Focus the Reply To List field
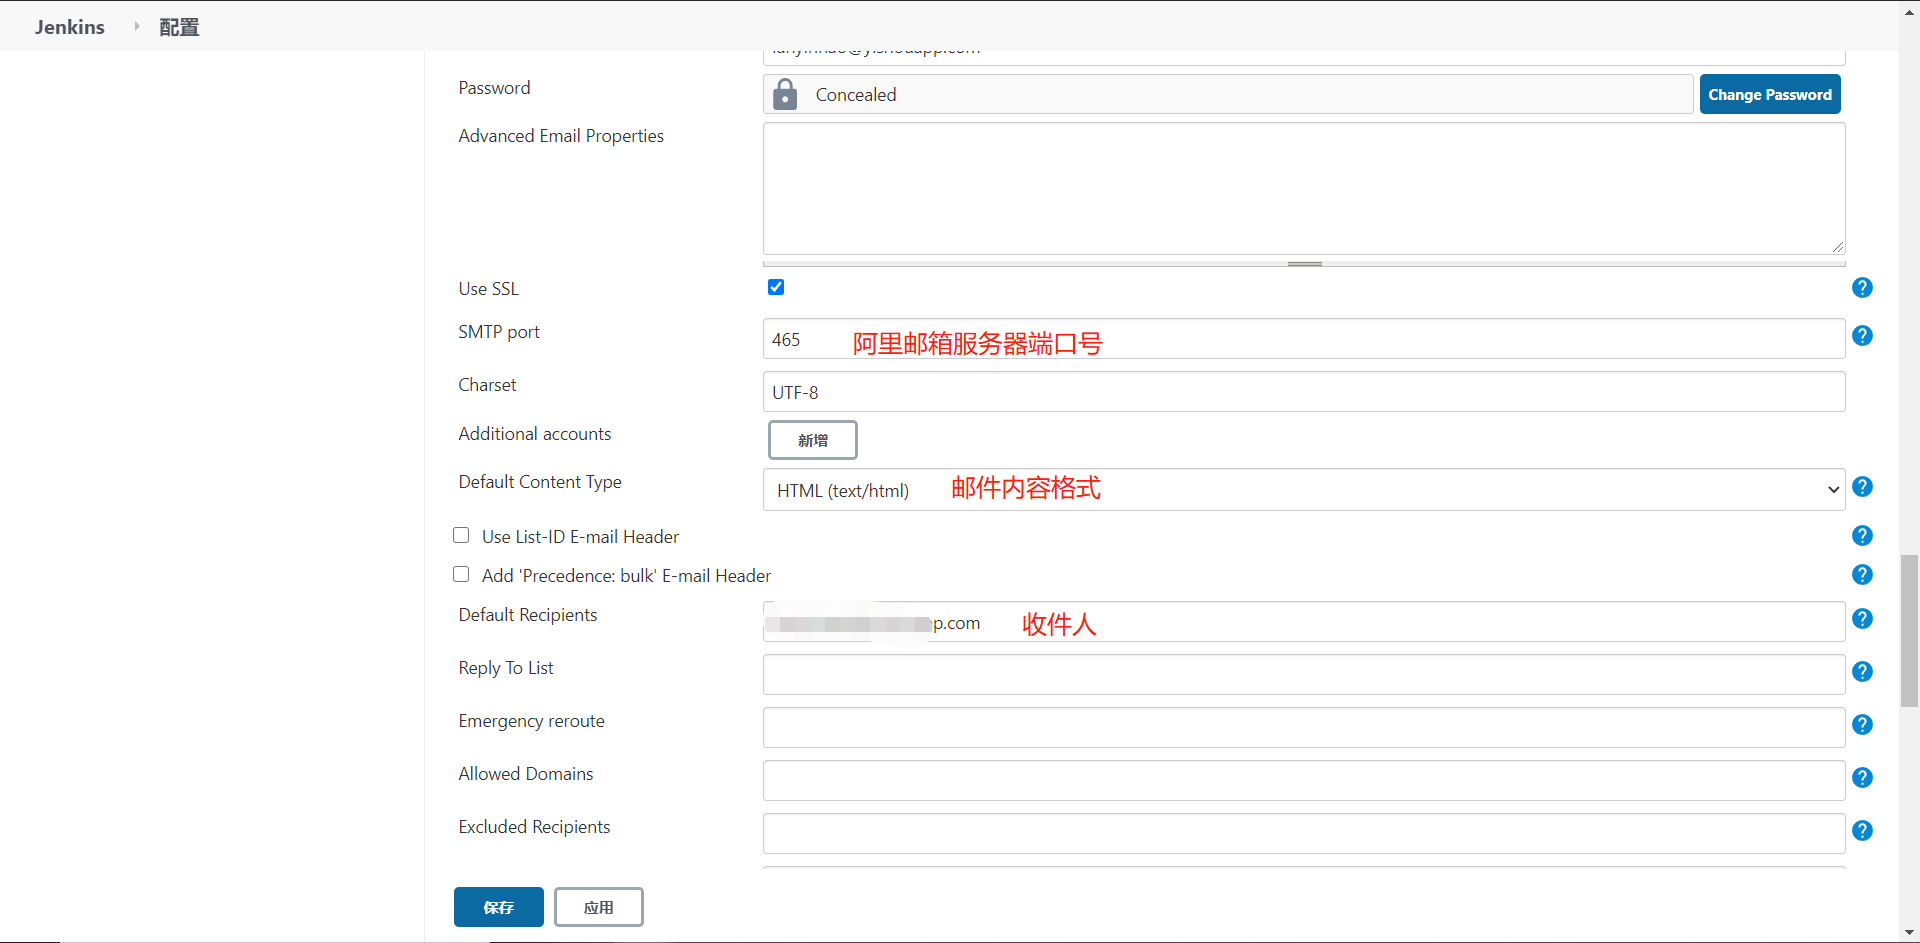 tap(1304, 675)
